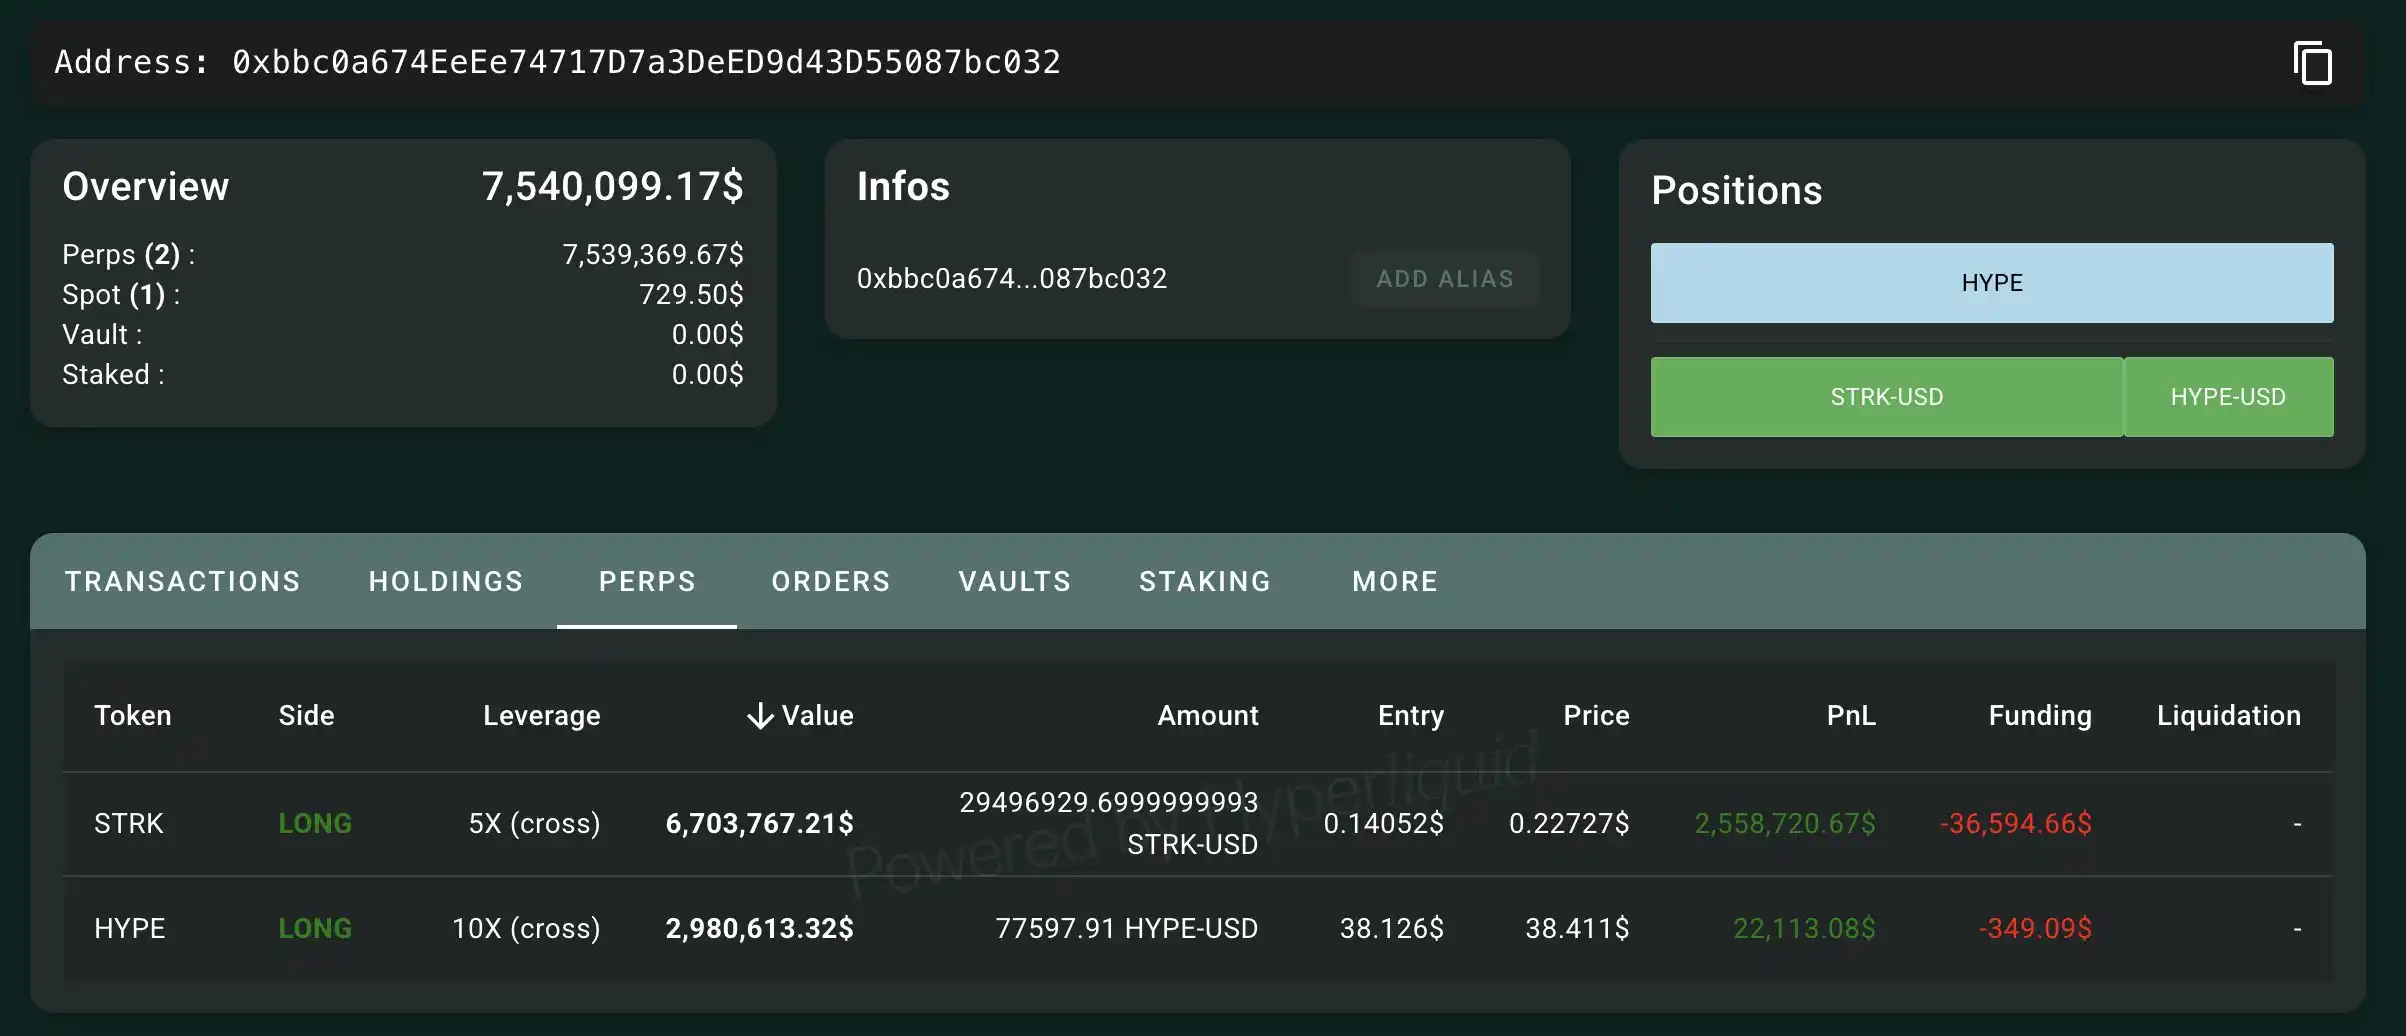
Task: Open the Vaults tab
Action: pos(1014,581)
